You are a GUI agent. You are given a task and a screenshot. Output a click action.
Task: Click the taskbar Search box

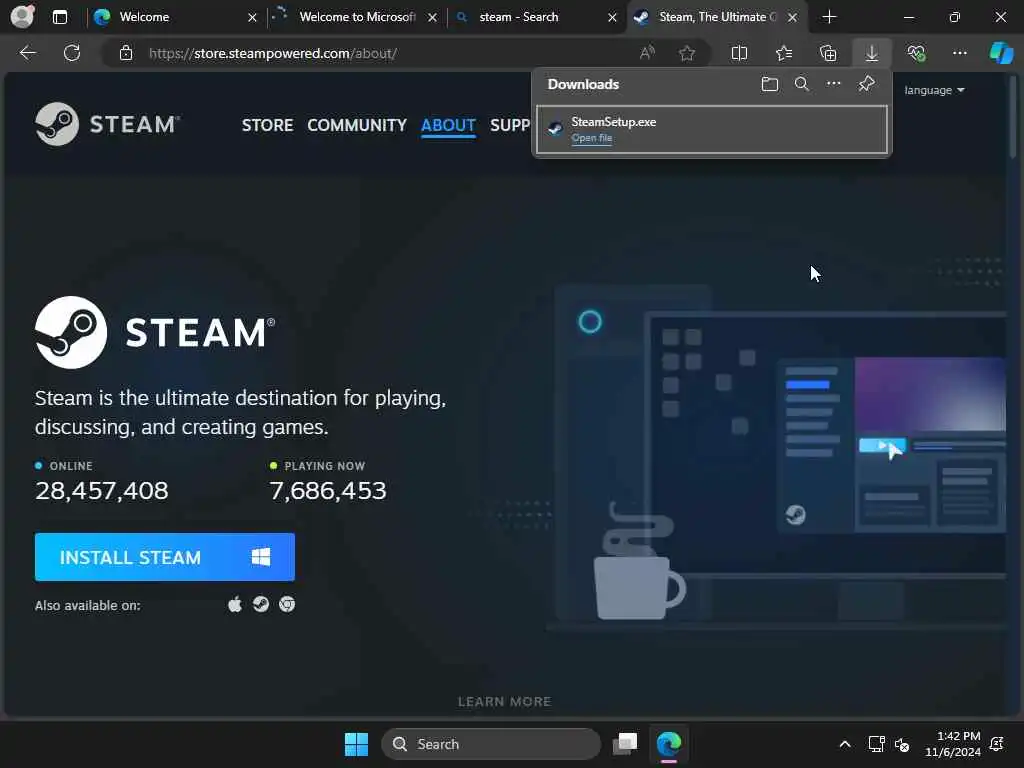click(x=490, y=744)
